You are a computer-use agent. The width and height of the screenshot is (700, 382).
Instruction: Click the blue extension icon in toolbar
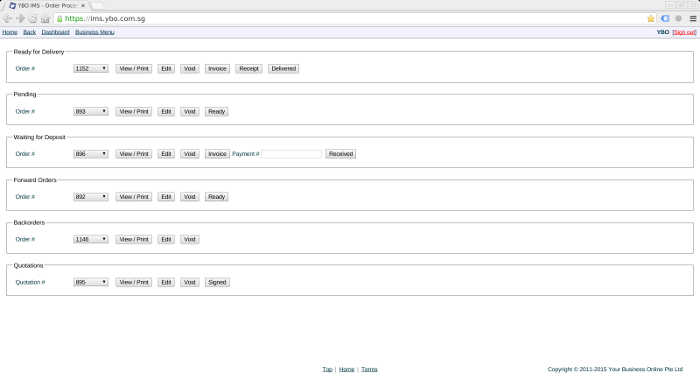pyautogui.click(x=665, y=19)
